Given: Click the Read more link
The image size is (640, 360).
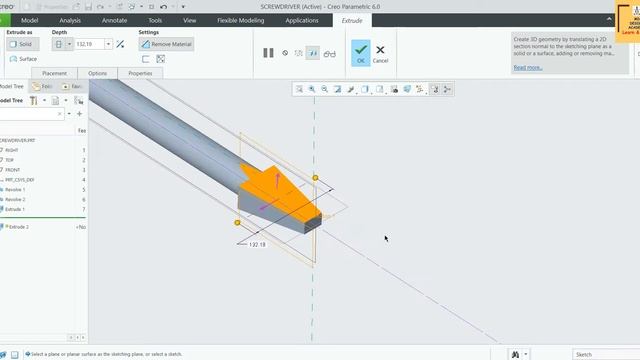Looking at the screenshot, I should coord(528,67).
